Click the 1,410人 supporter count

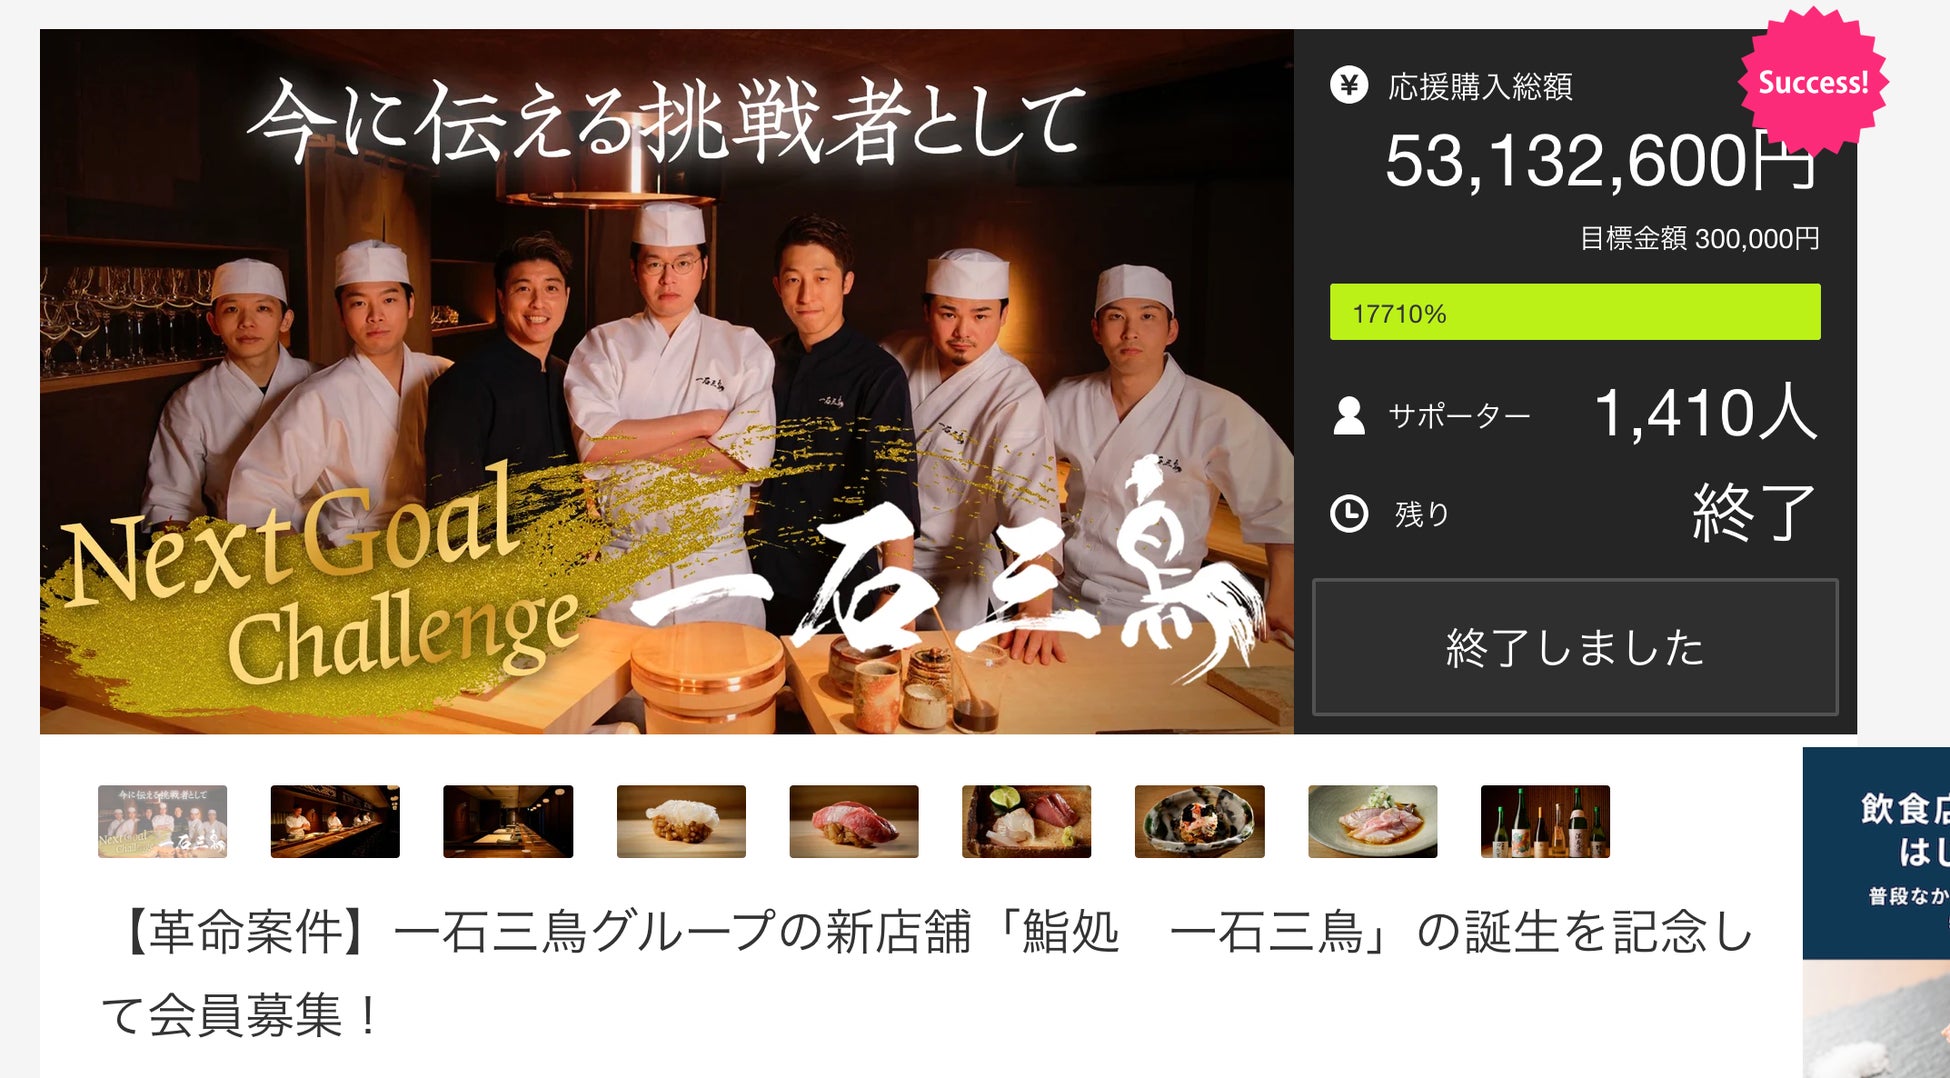click(1706, 413)
